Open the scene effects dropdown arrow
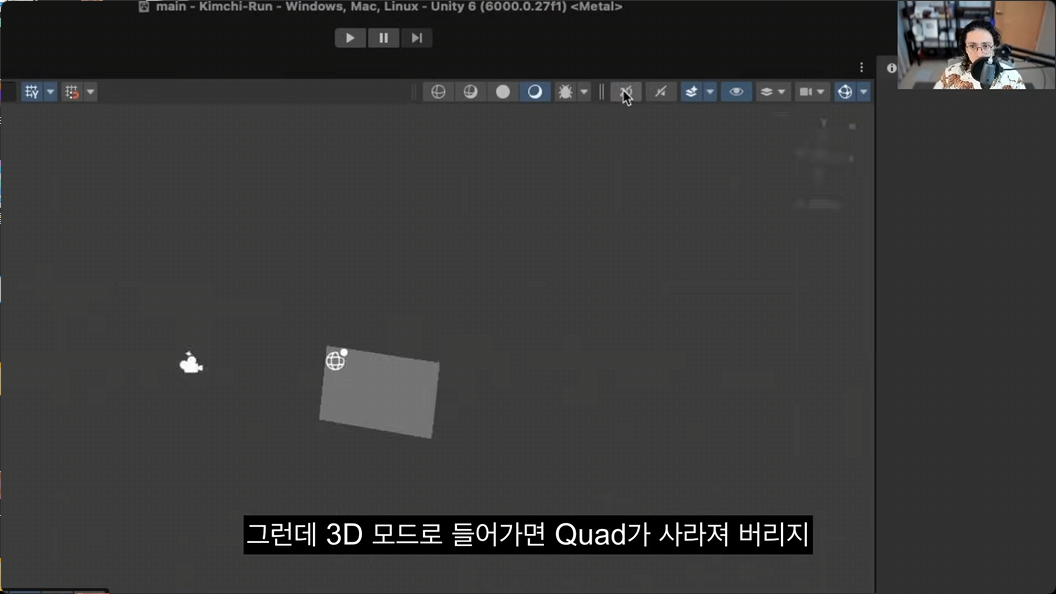Image resolution: width=1056 pixels, height=594 pixels. coord(710,92)
